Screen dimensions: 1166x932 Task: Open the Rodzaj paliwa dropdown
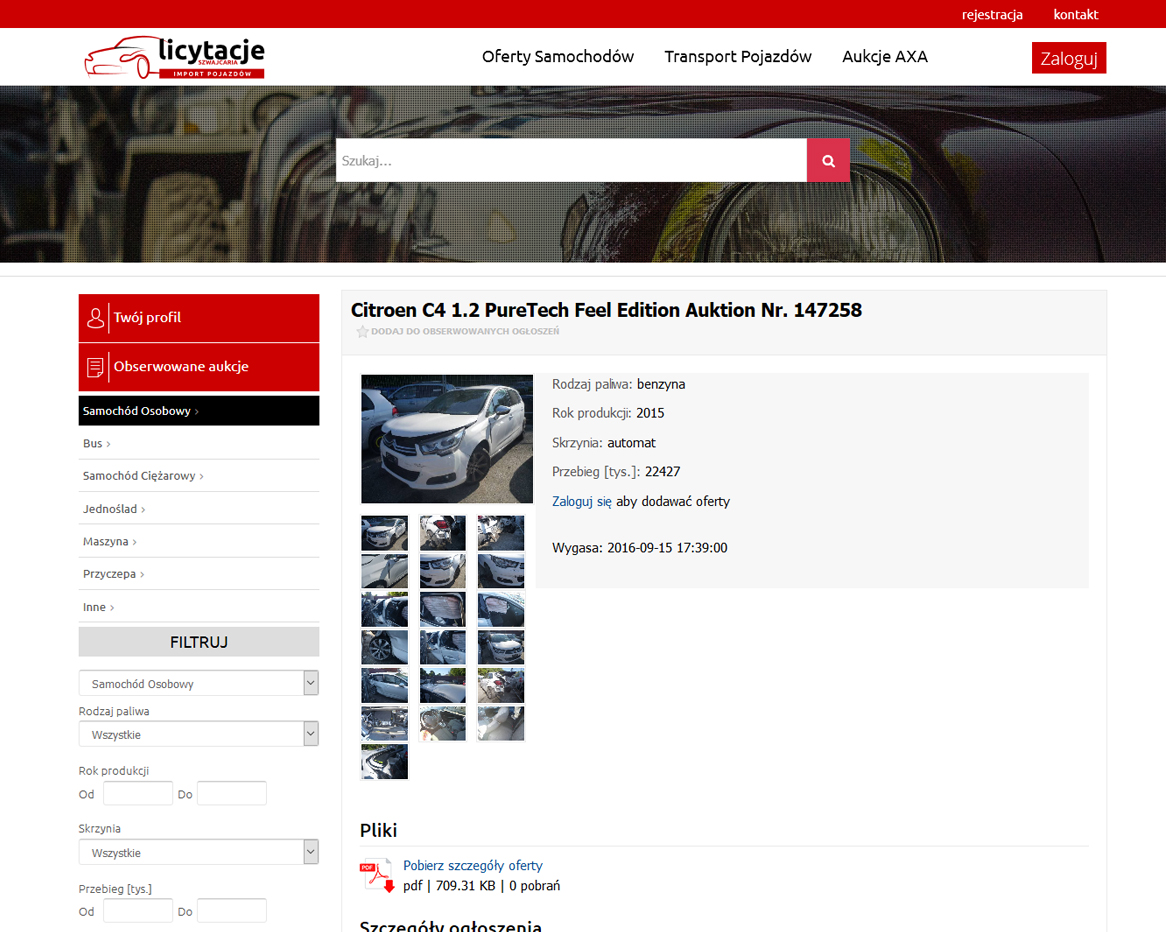click(199, 734)
